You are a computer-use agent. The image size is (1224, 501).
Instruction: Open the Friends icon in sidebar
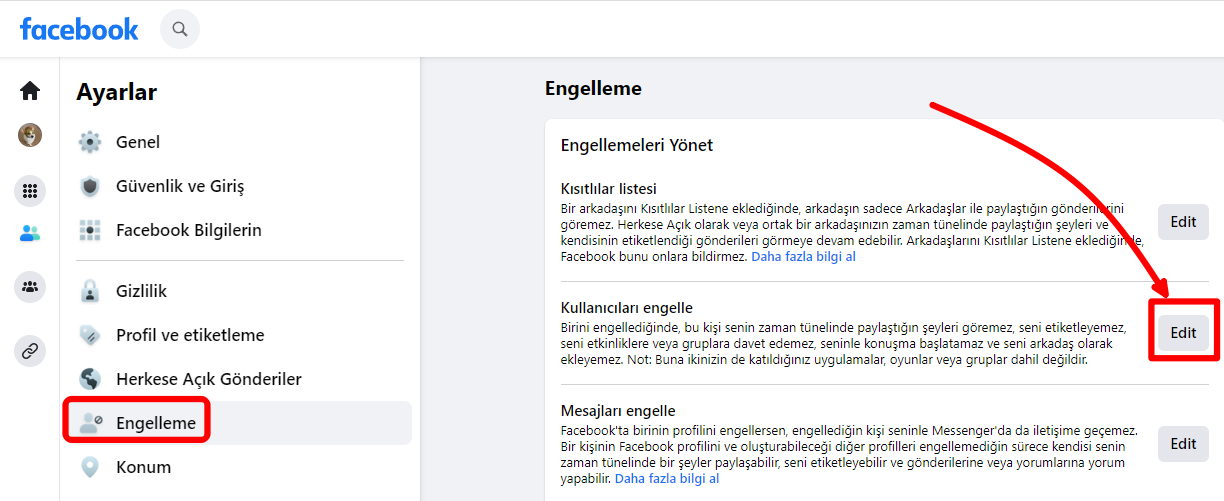pyautogui.click(x=30, y=234)
